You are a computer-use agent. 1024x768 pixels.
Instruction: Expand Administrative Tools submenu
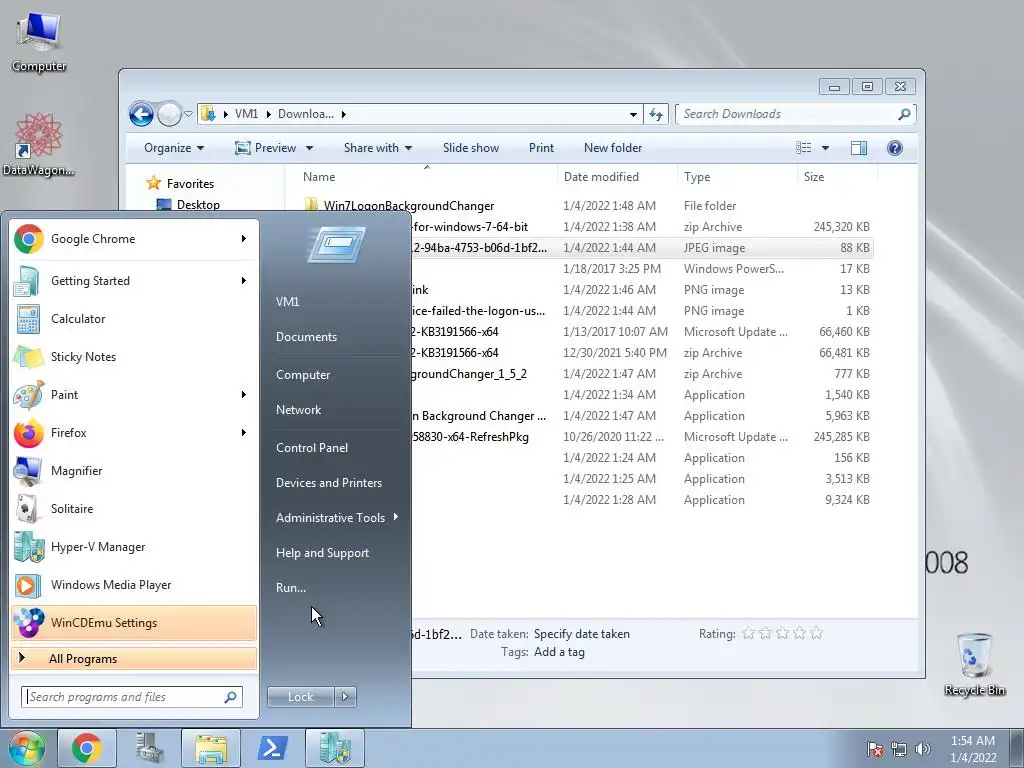click(x=337, y=518)
